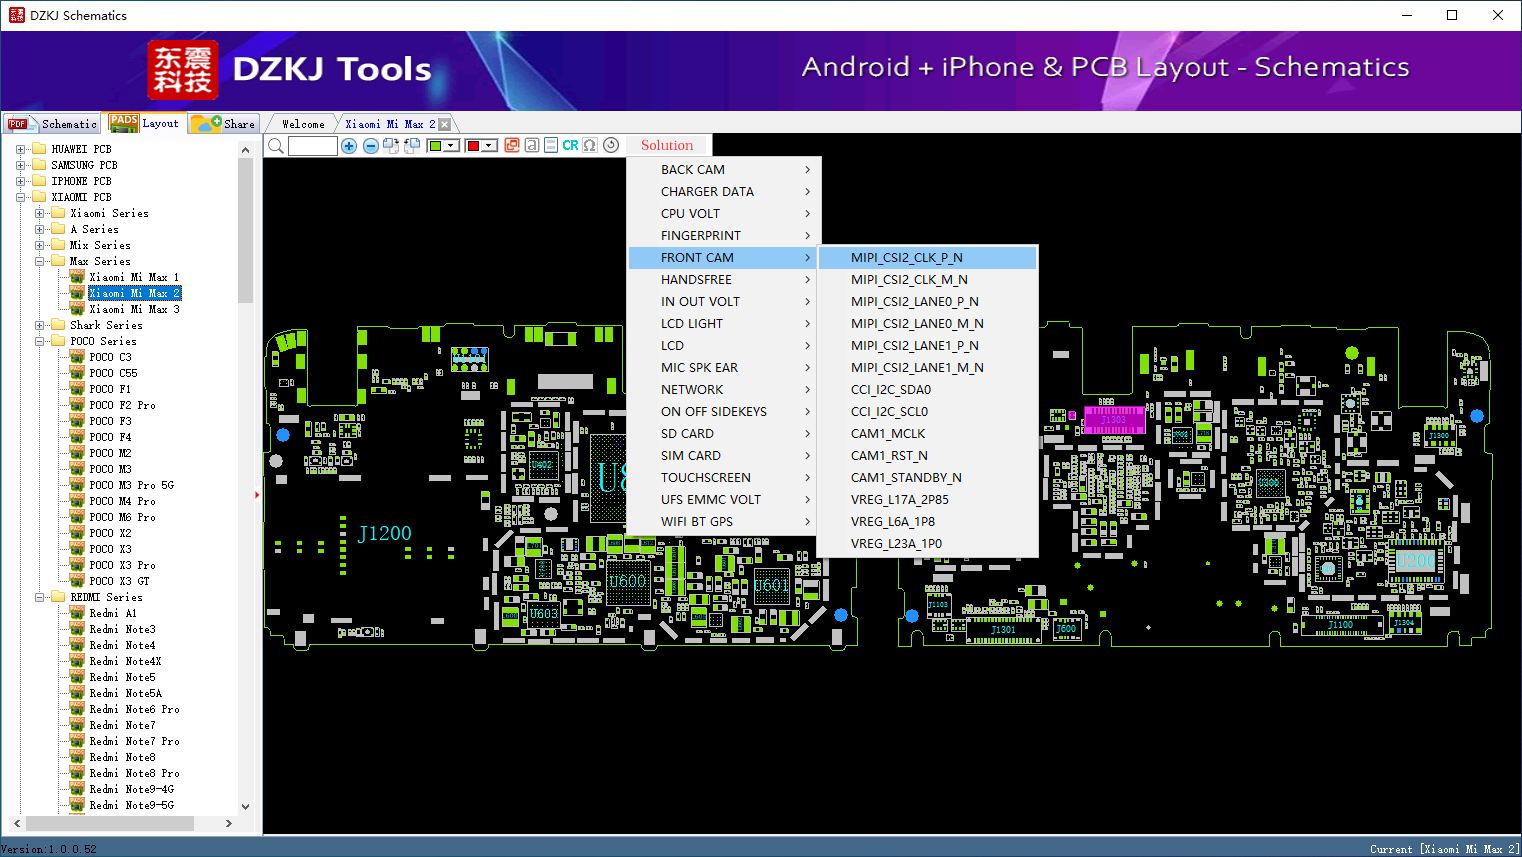1522x857 pixels.
Task: Click the blue minus zoom-out icon
Action: pyautogui.click(x=371, y=146)
